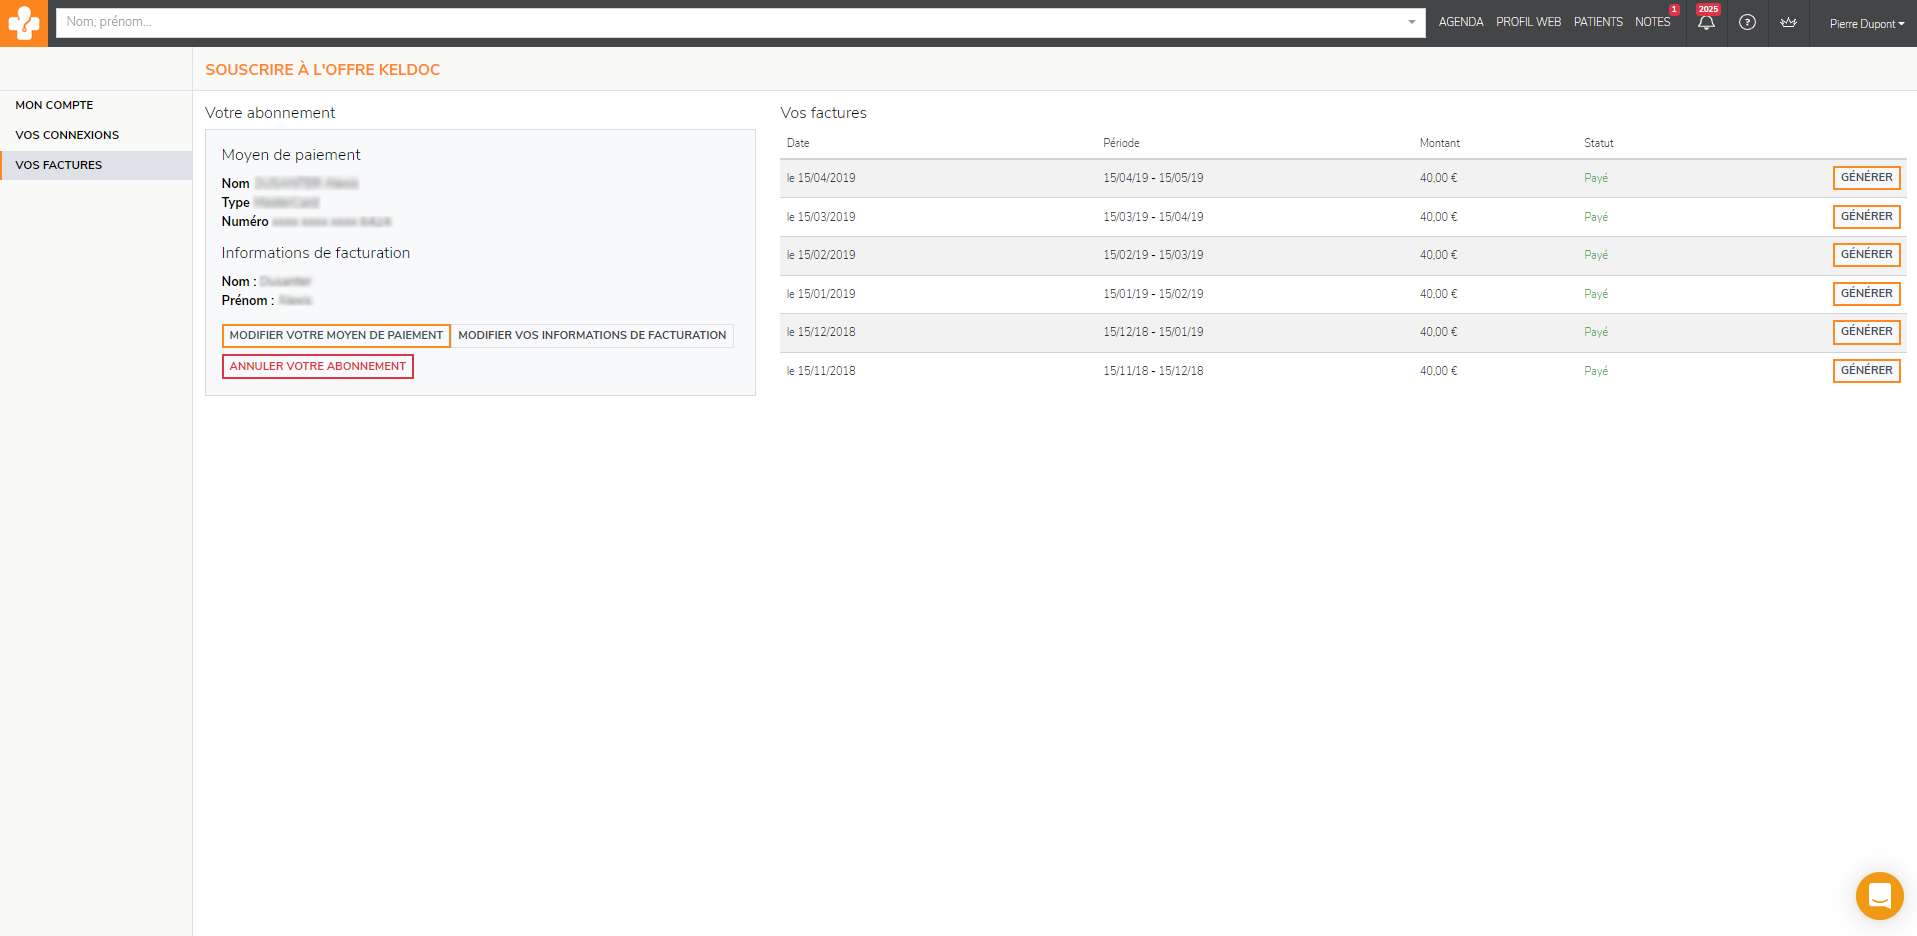1917x936 pixels.
Task: Open the help question mark icon
Action: pos(1747,23)
